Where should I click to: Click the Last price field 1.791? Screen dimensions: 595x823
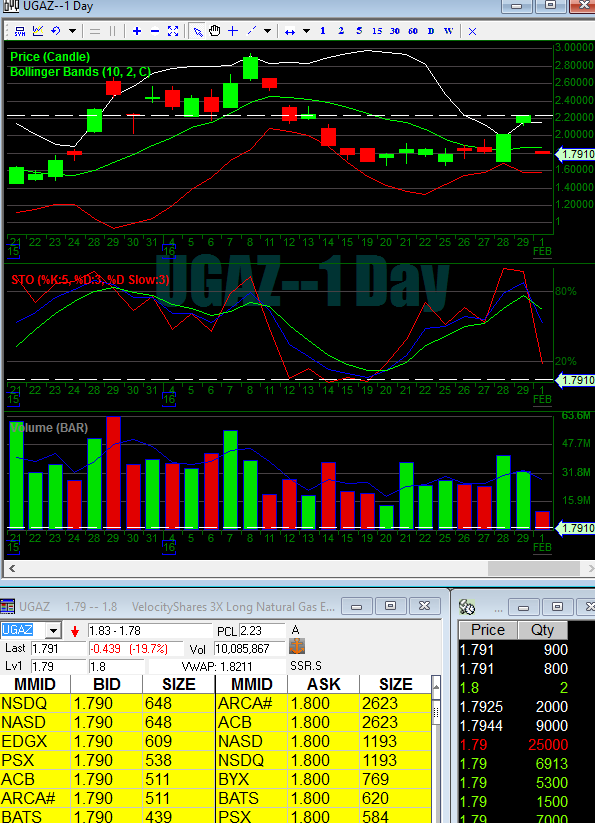click(x=58, y=649)
